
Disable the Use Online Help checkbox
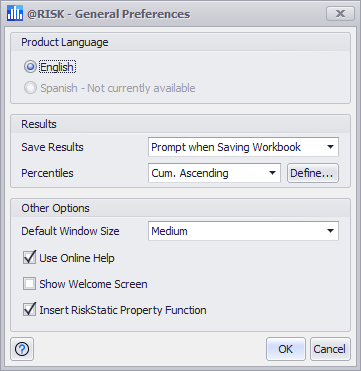[x=29, y=258]
